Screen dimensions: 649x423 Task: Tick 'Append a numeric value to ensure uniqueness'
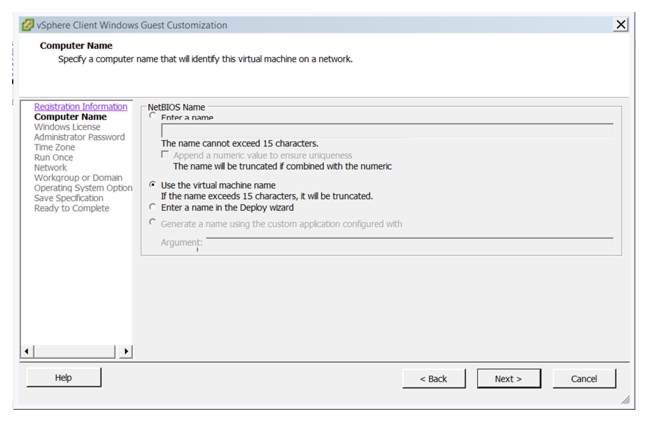(x=165, y=155)
